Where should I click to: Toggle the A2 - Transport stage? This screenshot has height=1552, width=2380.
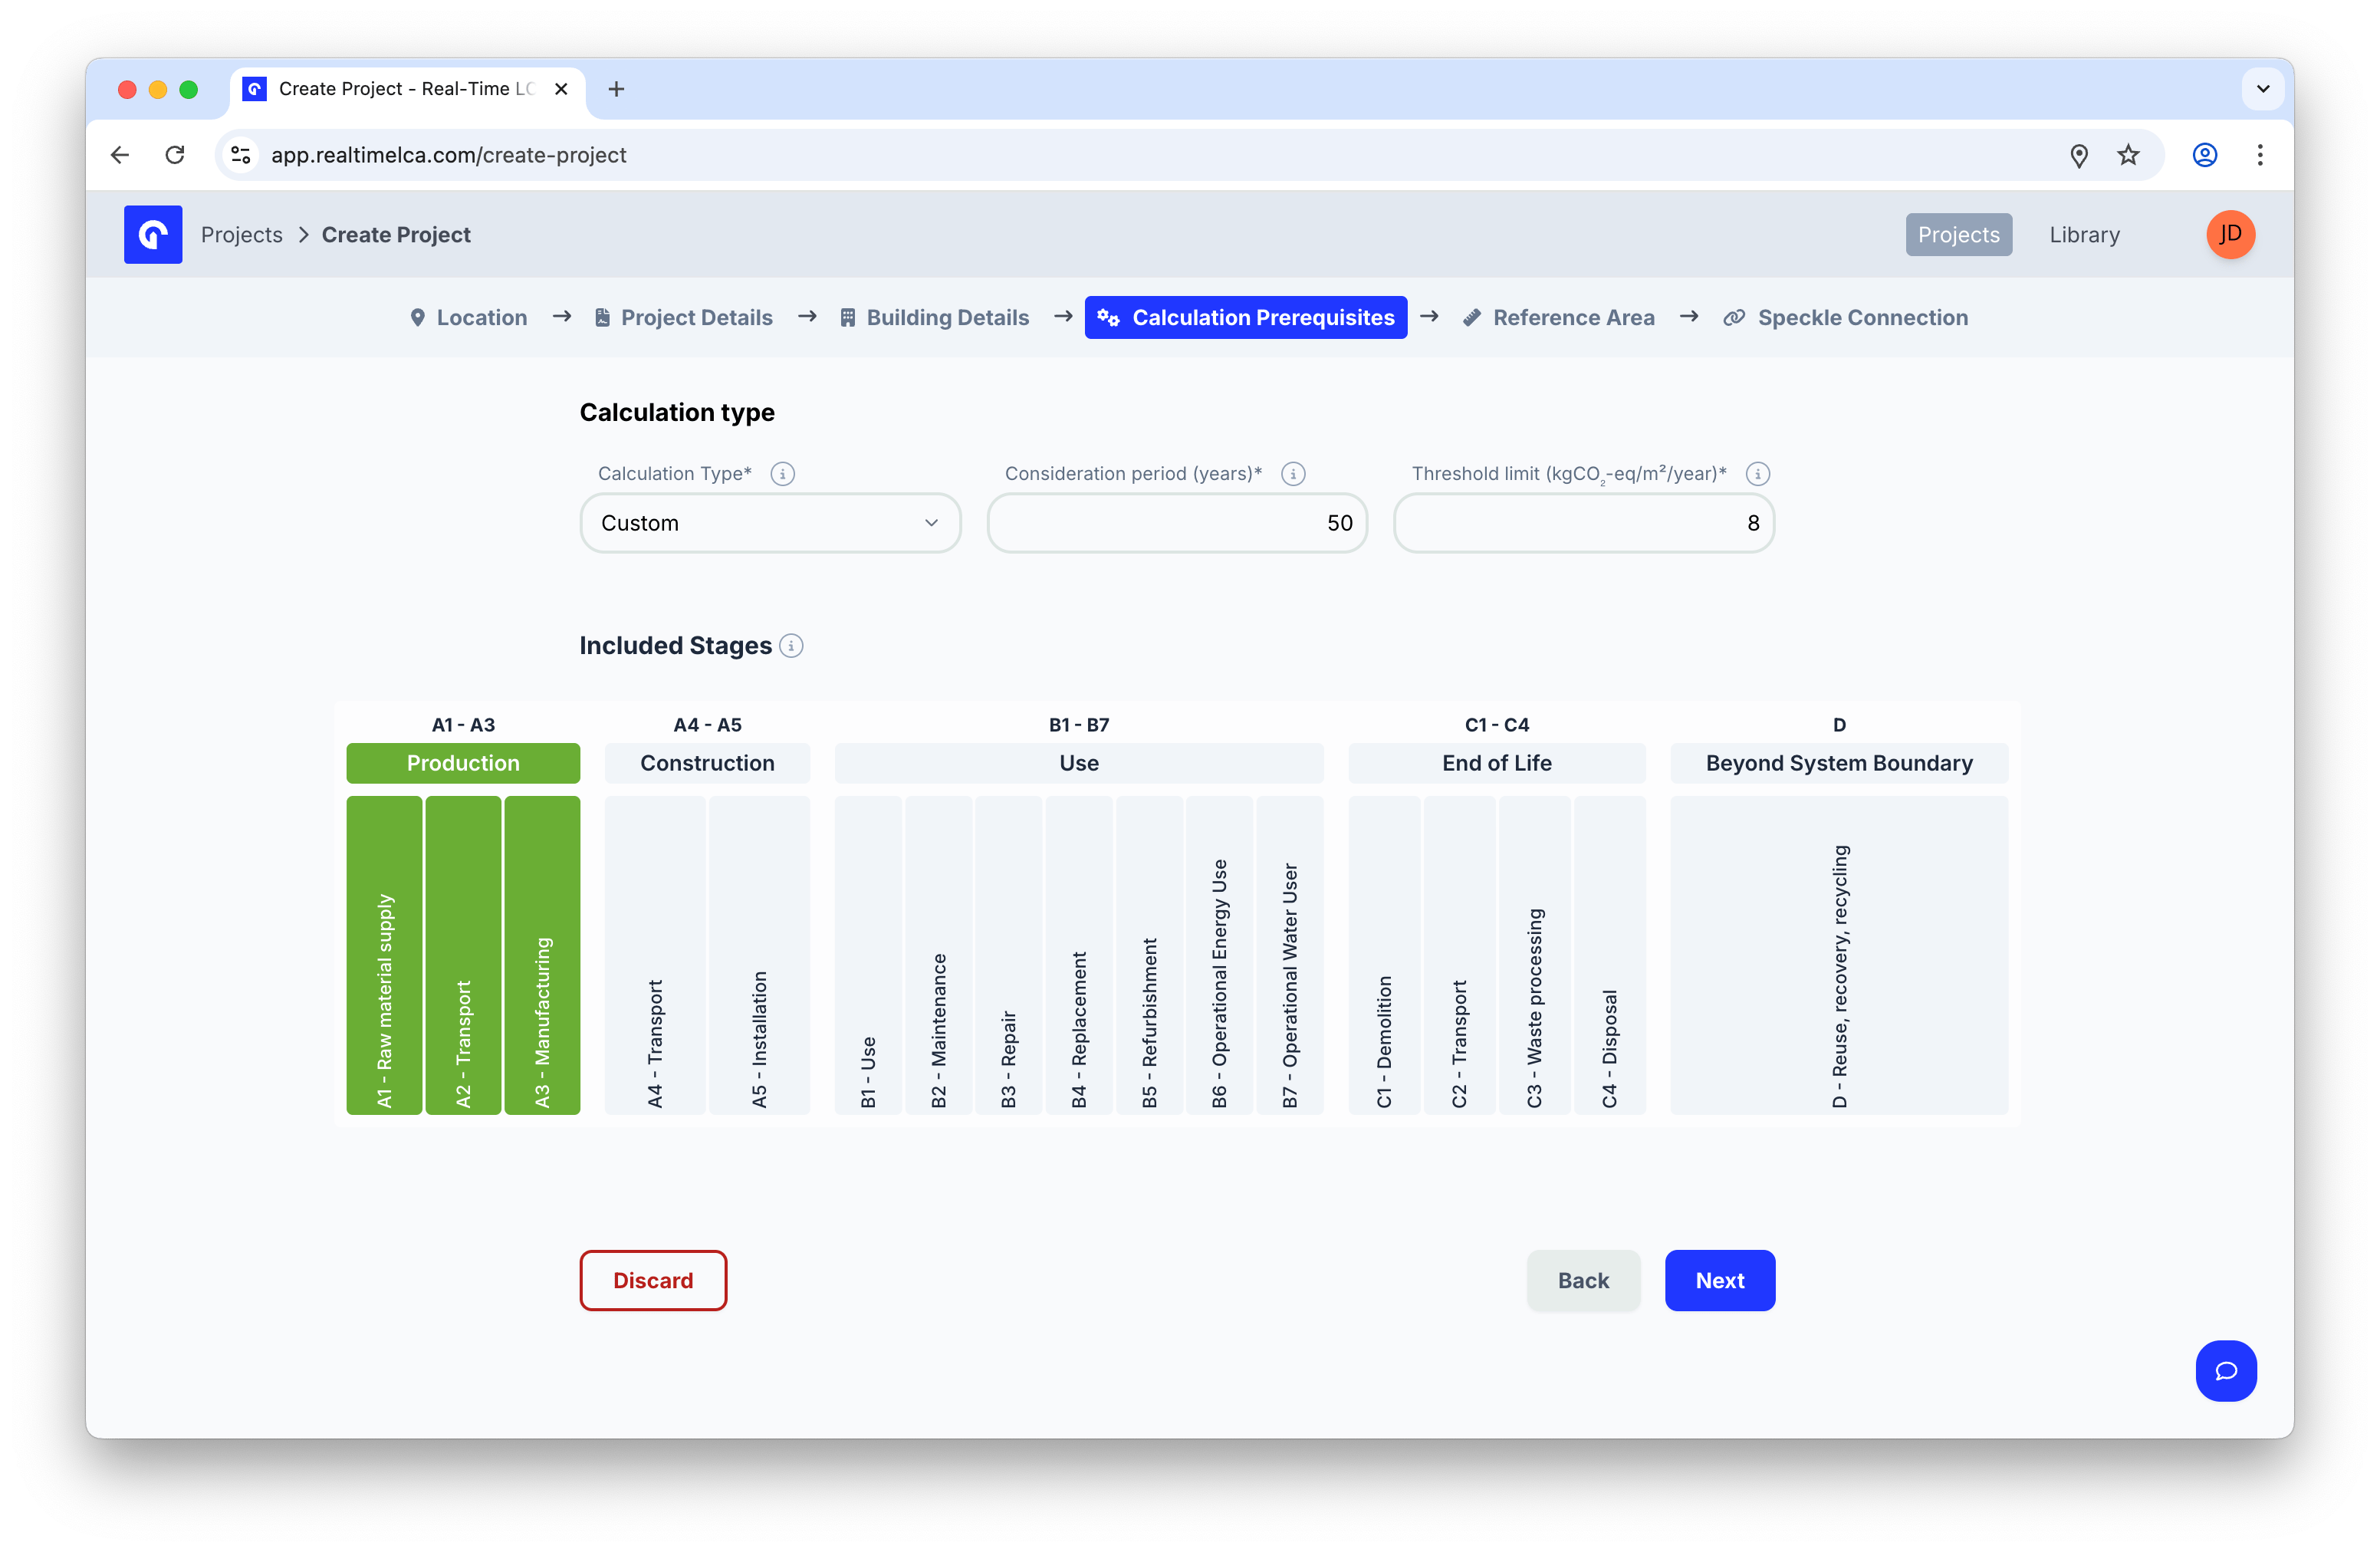point(463,955)
